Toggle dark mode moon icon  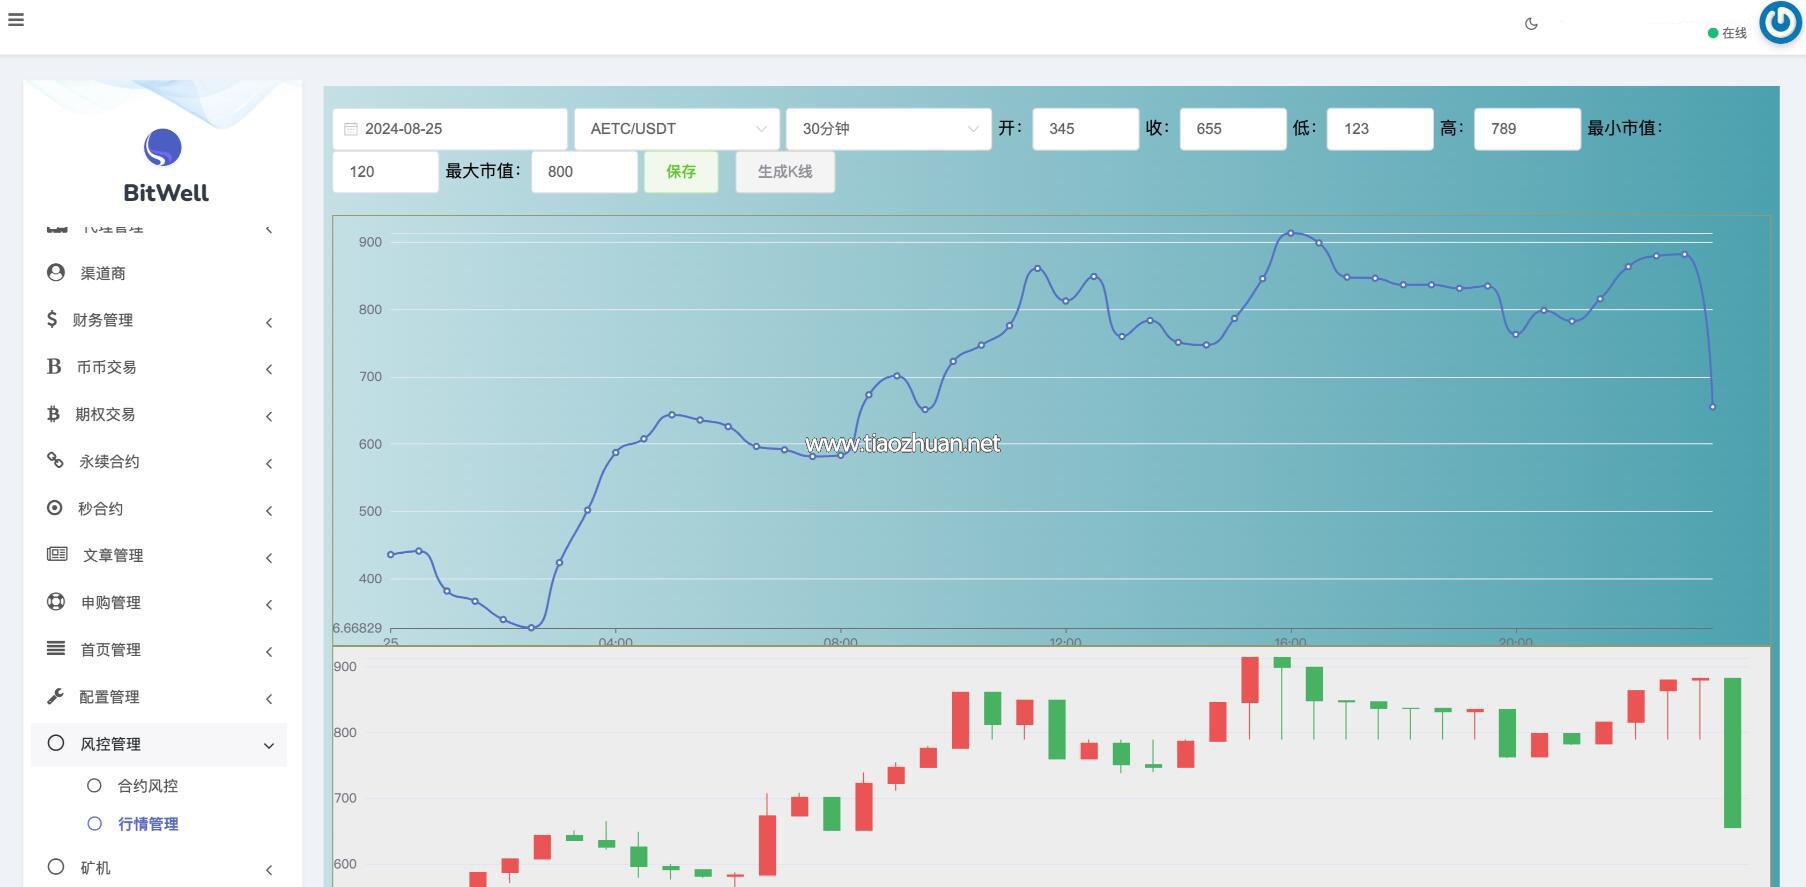point(1531,24)
